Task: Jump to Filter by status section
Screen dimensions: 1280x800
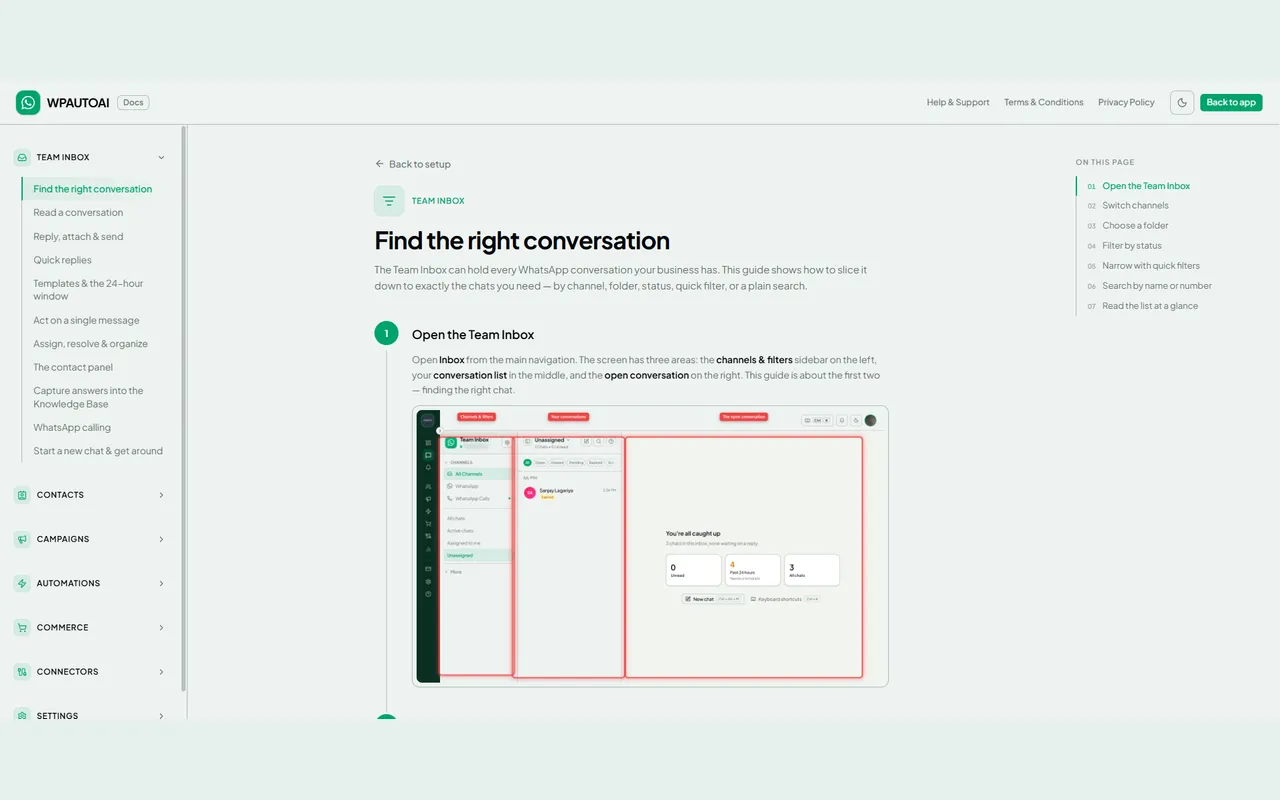Action: click(1132, 245)
